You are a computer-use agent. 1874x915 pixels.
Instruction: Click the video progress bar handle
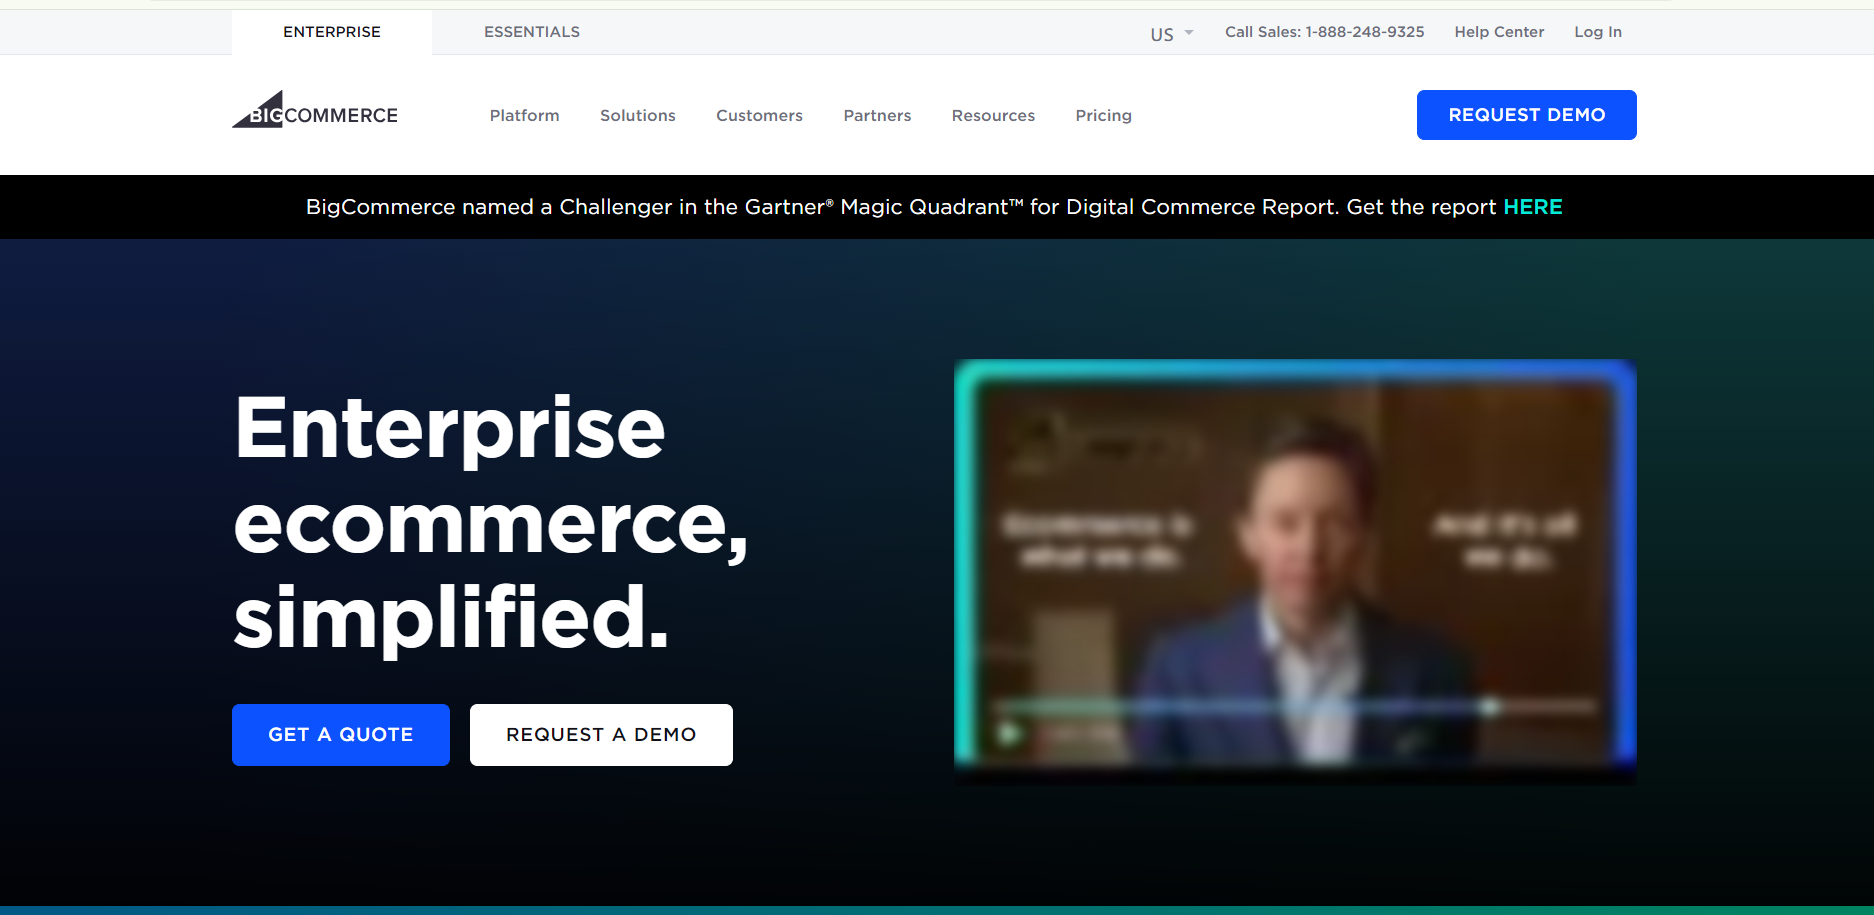1490,706
